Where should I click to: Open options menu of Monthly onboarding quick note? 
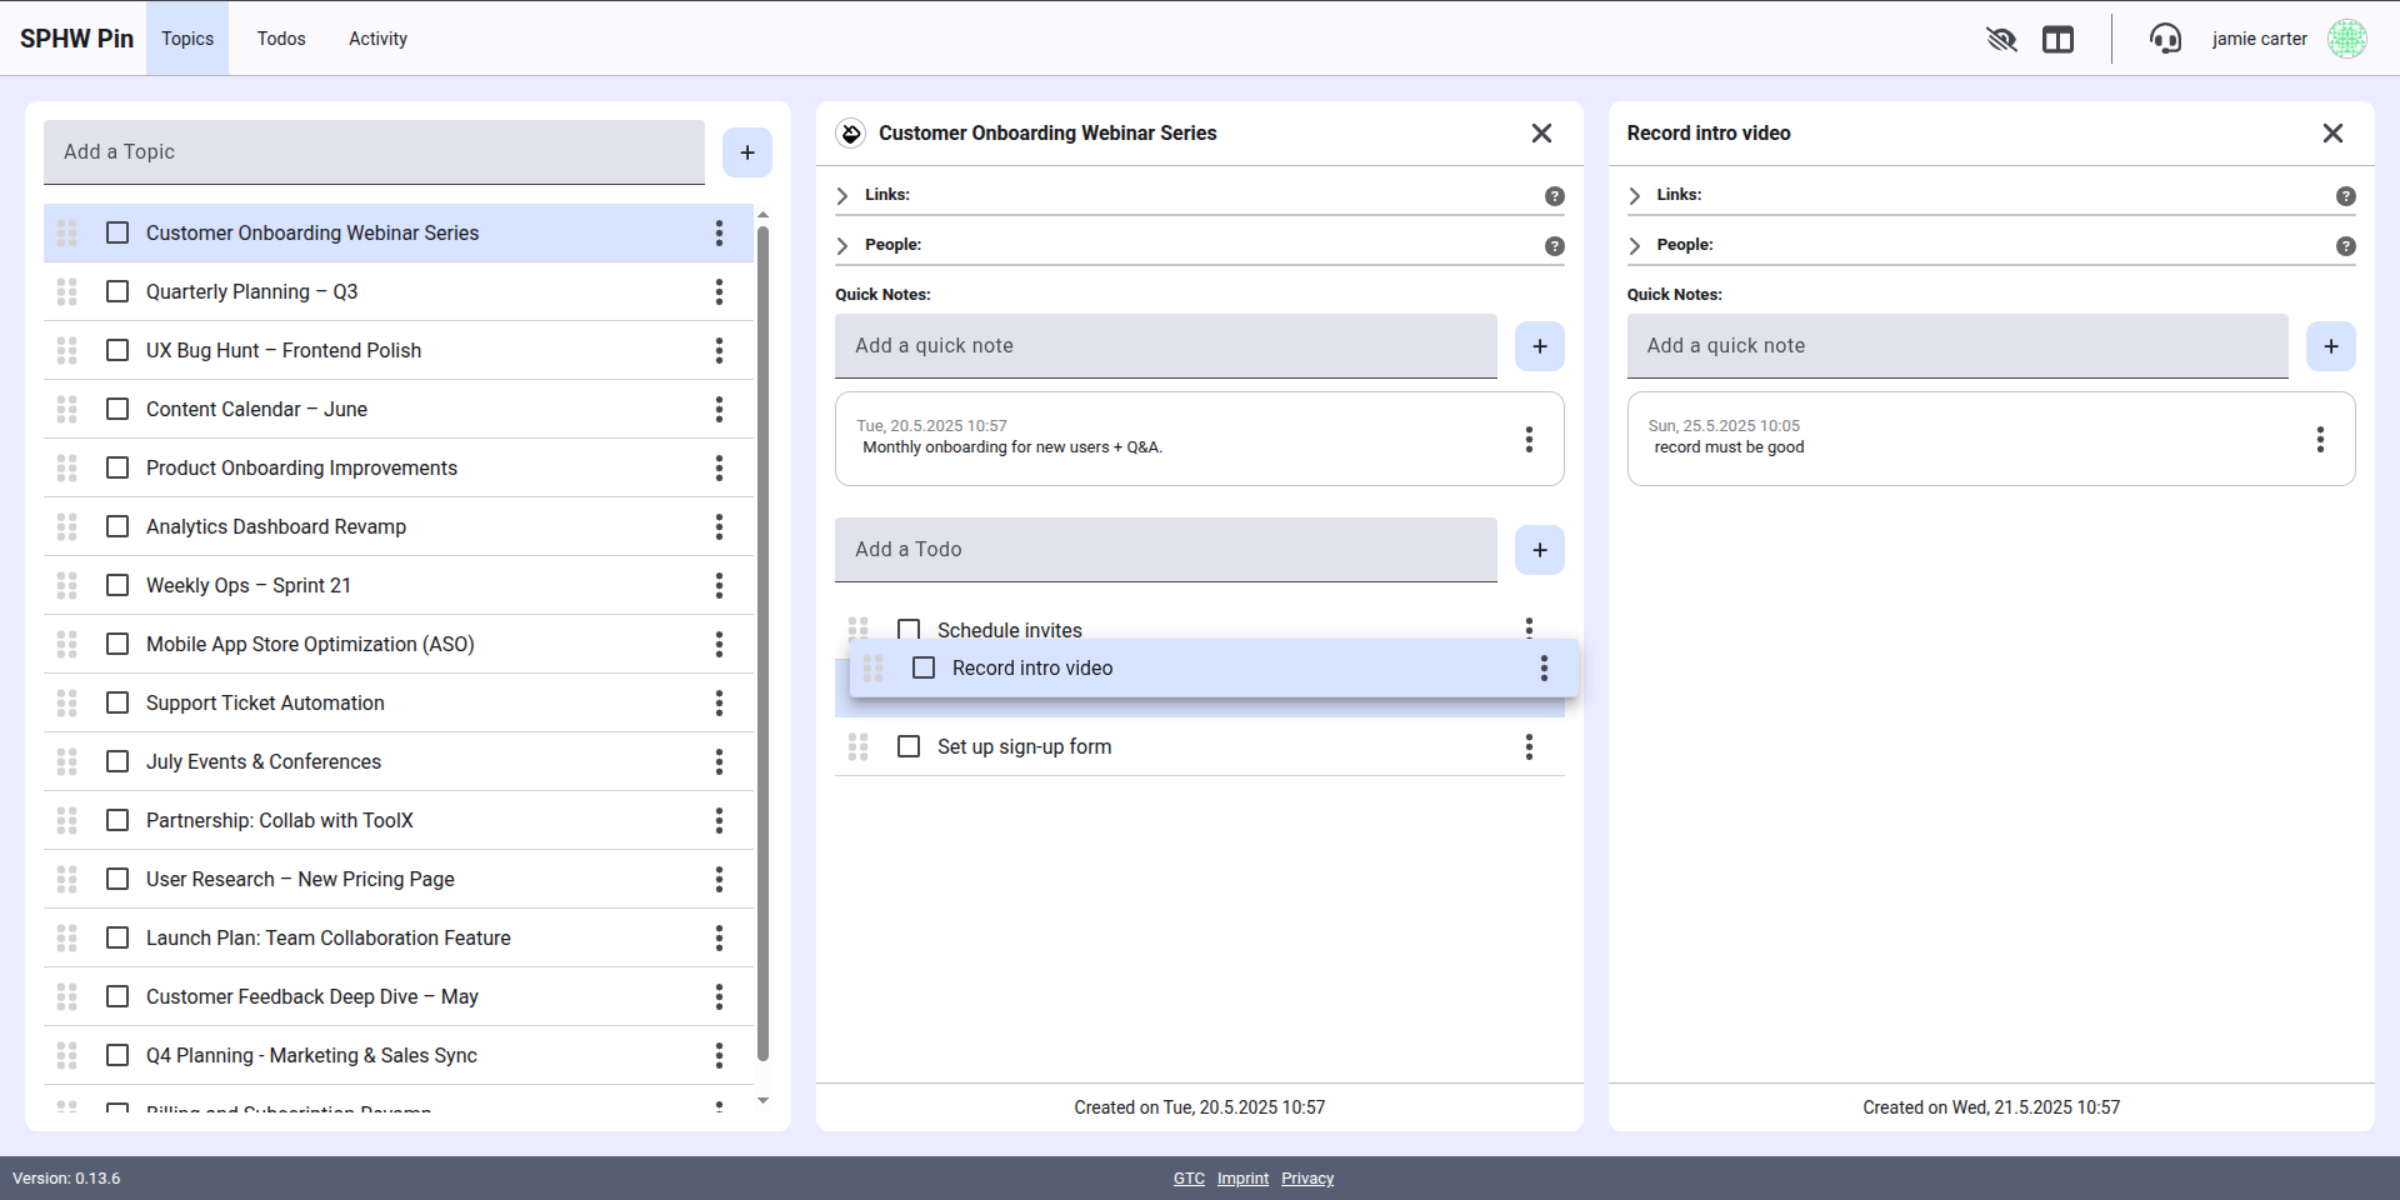1529,439
